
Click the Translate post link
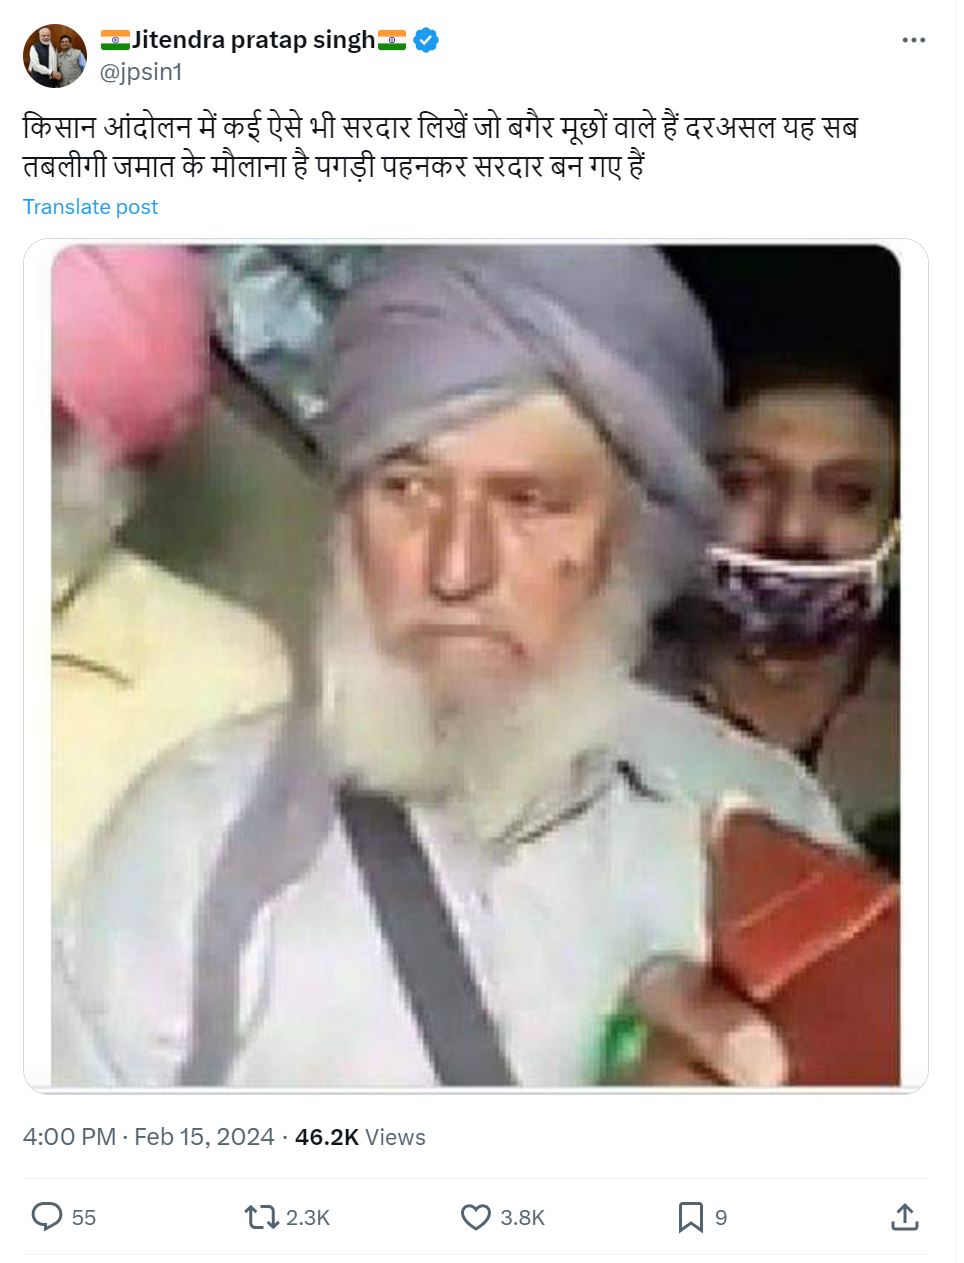(x=90, y=207)
